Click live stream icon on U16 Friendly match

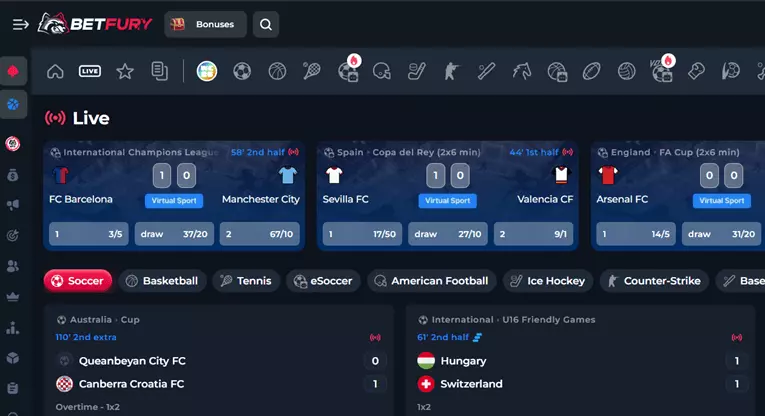(737, 337)
